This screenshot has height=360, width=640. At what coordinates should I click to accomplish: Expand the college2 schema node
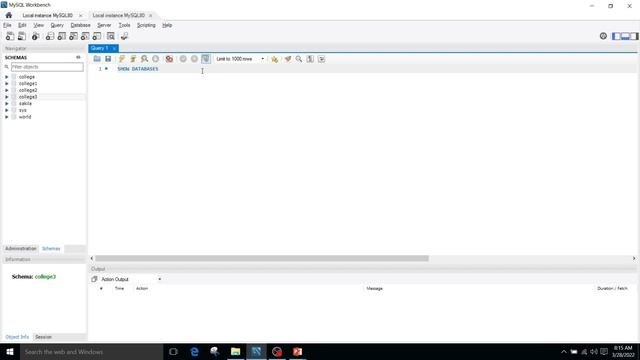[7, 90]
